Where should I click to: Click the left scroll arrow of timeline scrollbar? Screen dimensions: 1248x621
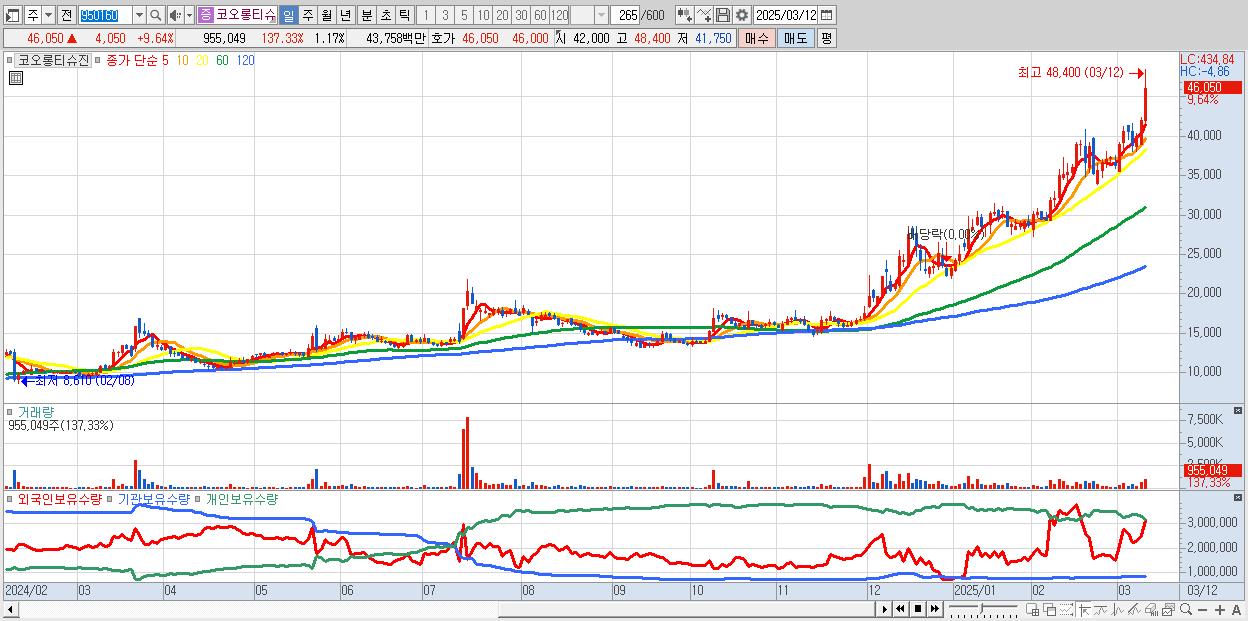pyautogui.click(x=9, y=609)
